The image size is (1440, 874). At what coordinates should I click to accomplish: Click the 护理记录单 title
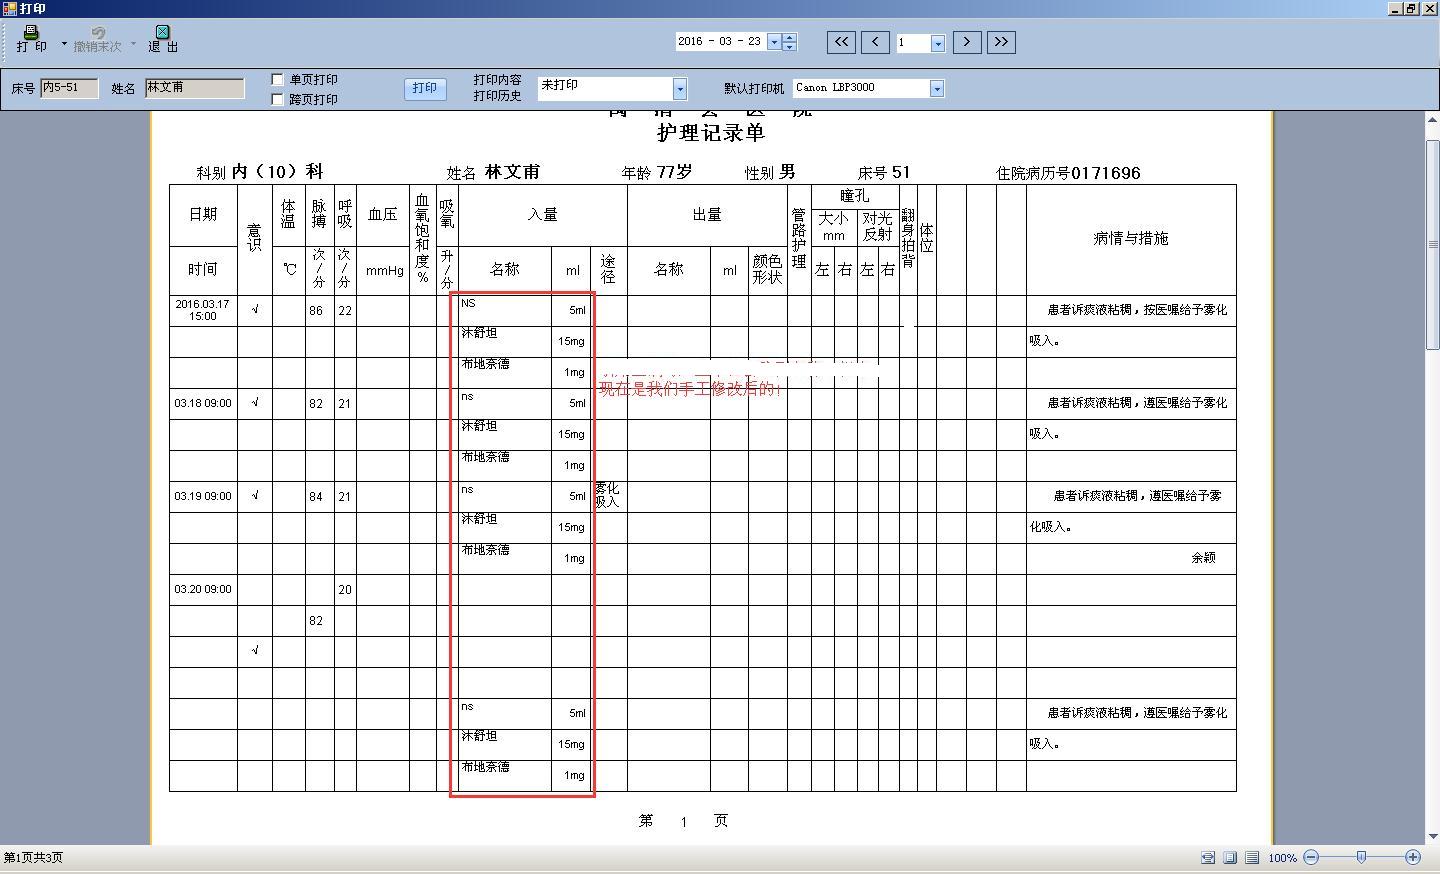pyautogui.click(x=710, y=133)
